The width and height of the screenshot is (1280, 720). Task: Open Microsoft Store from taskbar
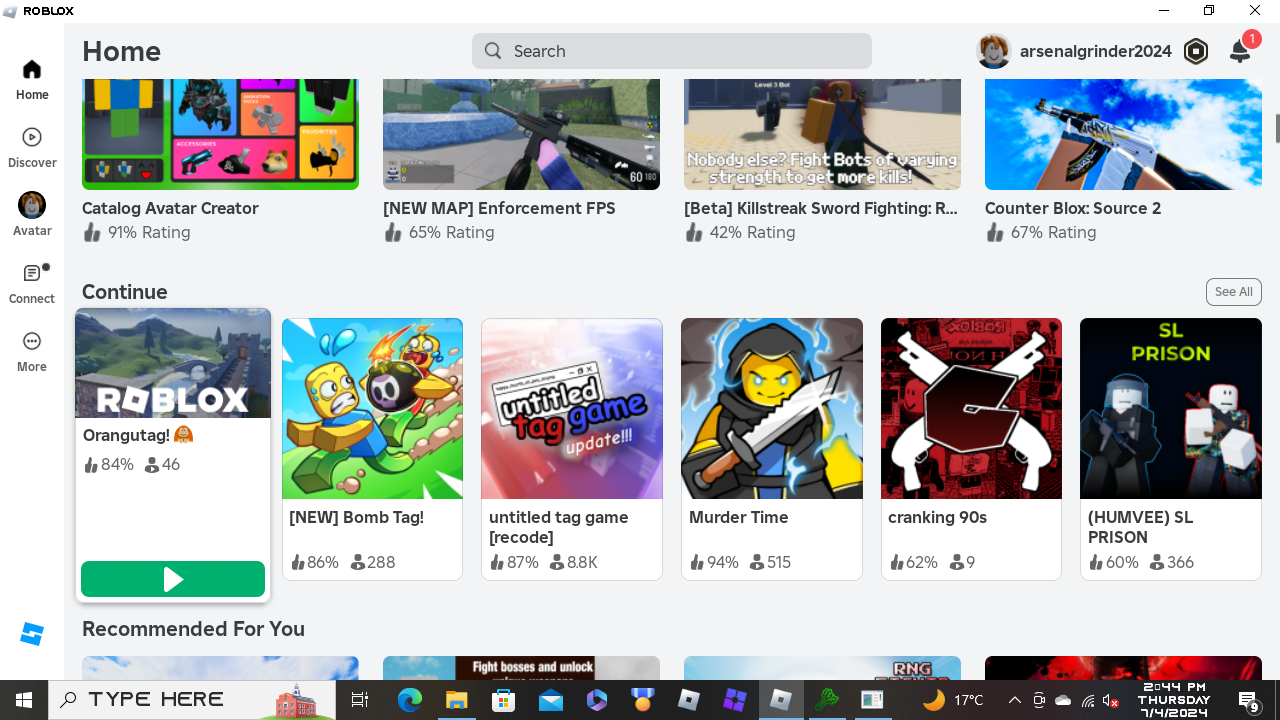pos(503,700)
